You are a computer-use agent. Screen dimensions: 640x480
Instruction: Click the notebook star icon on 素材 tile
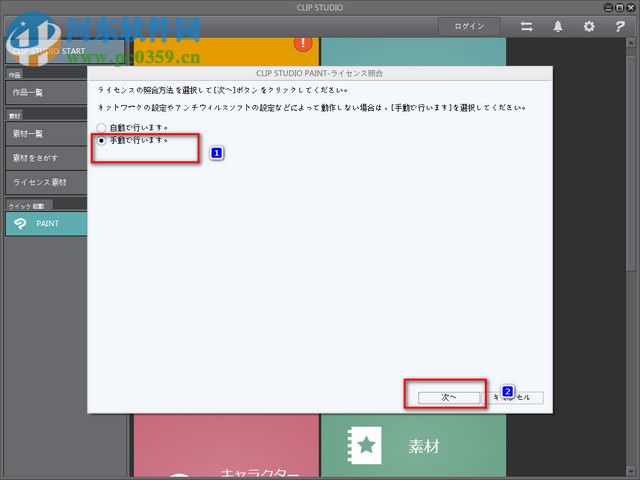click(364, 445)
